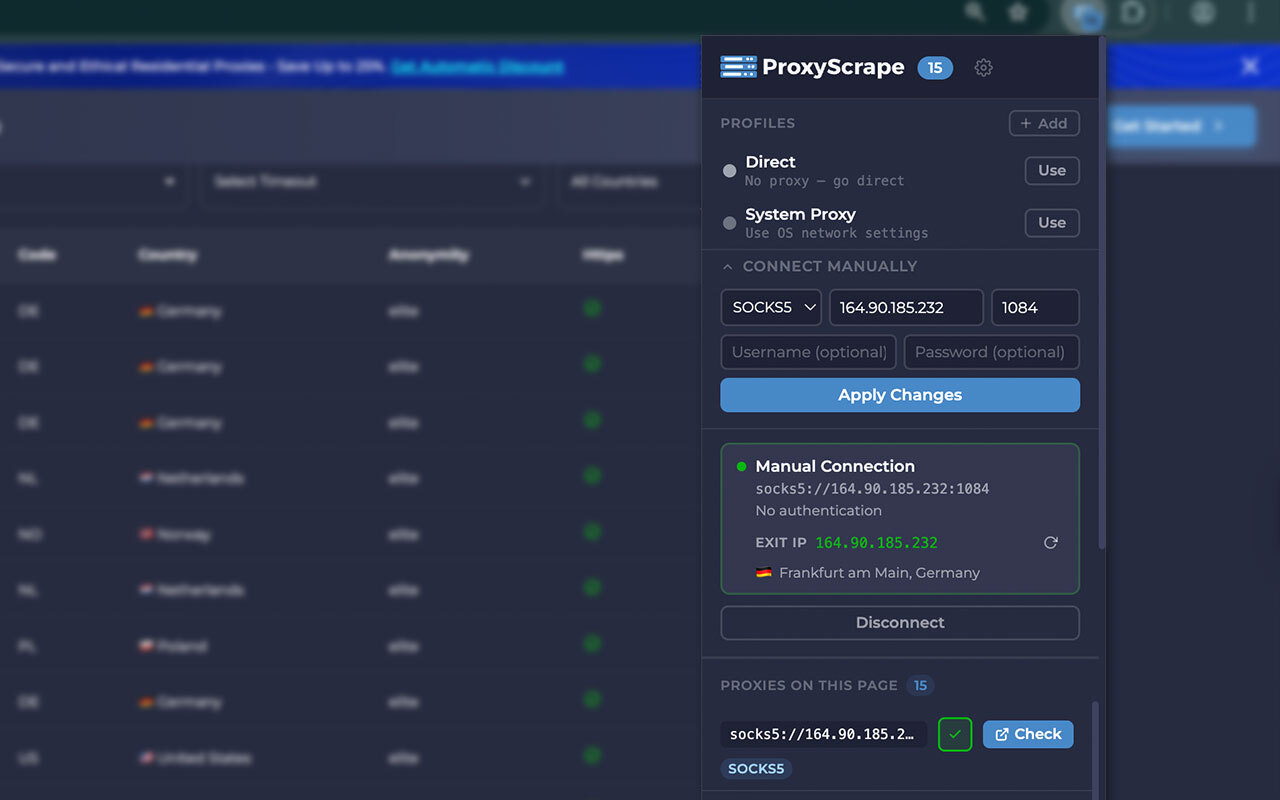1280x800 pixels.
Task: Select the Direct profile radio dot
Action: pyautogui.click(x=729, y=171)
